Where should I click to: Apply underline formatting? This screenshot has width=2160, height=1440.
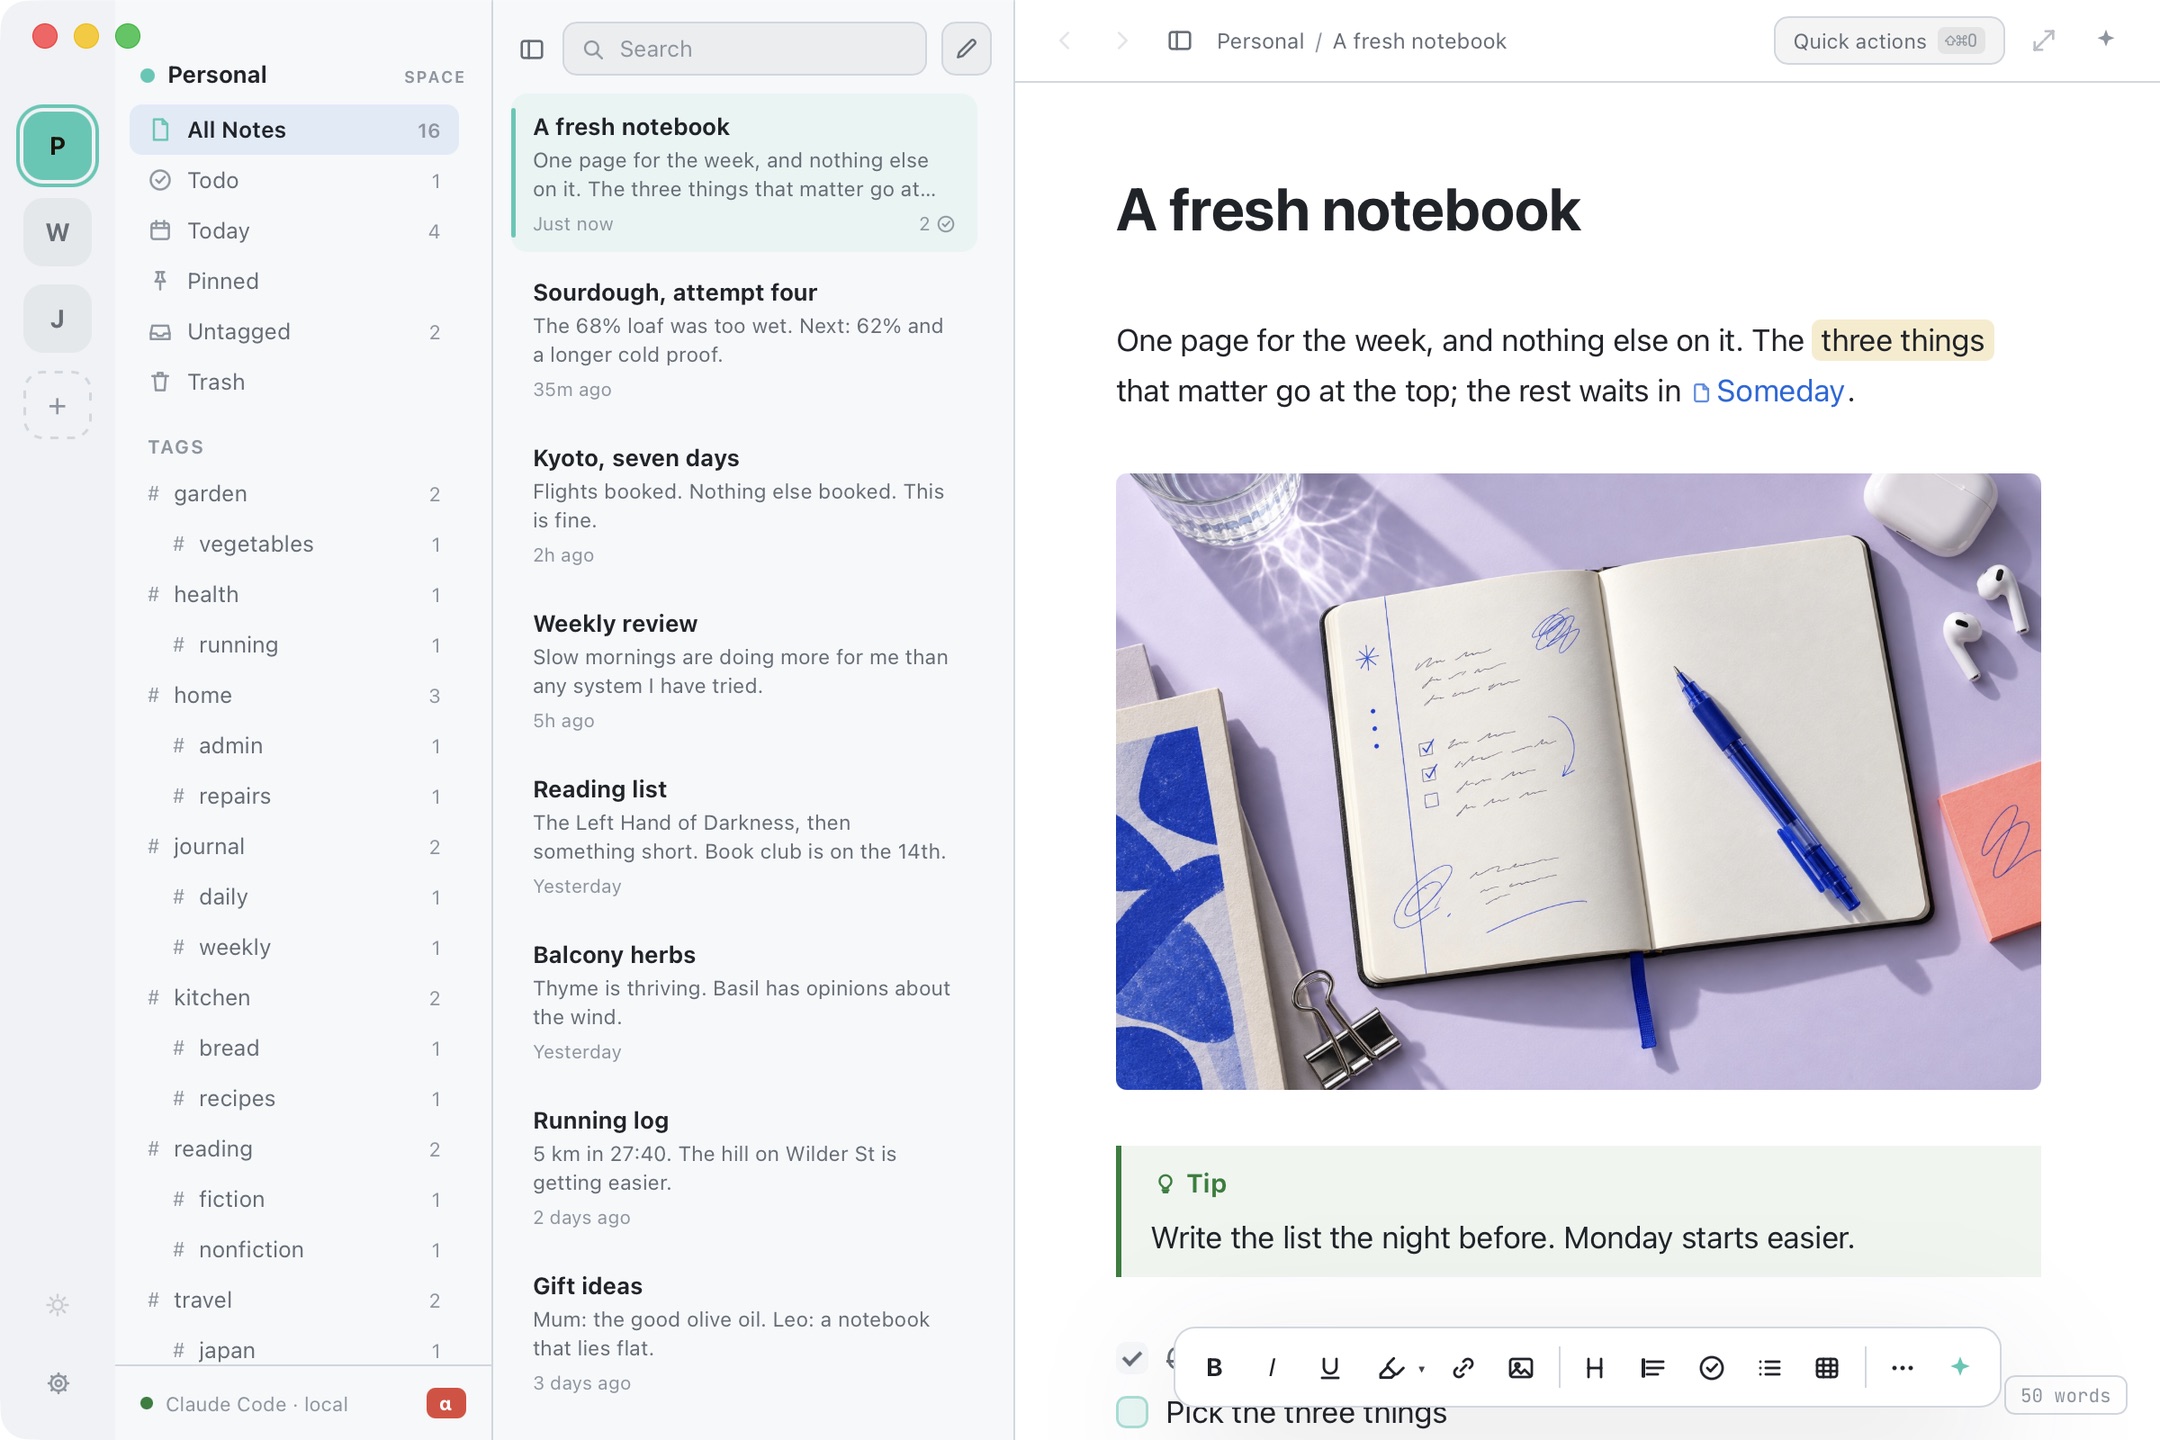point(1329,1367)
